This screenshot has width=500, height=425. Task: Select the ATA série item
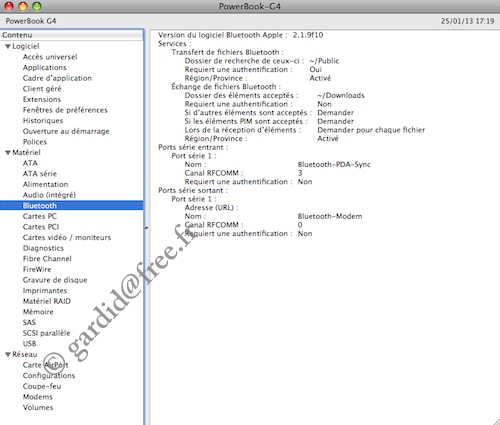coord(40,174)
